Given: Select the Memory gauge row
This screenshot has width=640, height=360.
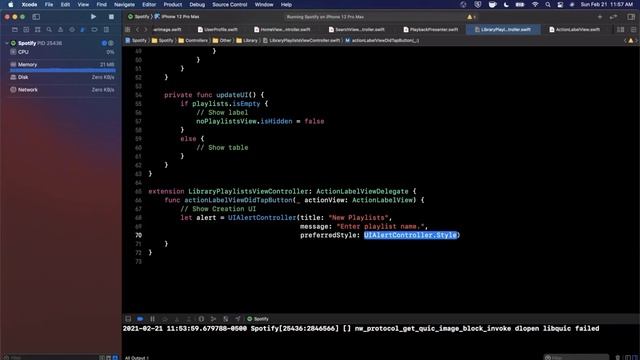Looking at the screenshot, I should (x=62, y=64).
